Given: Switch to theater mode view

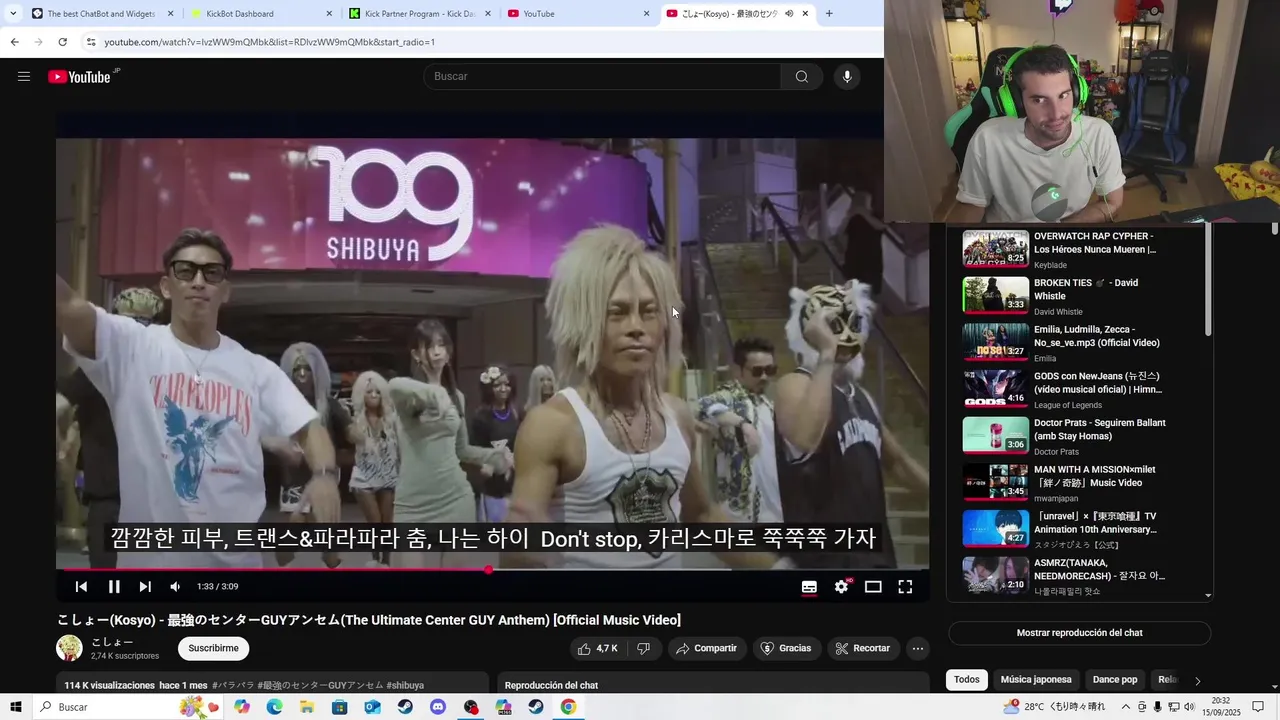Looking at the screenshot, I should [x=873, y=587].
